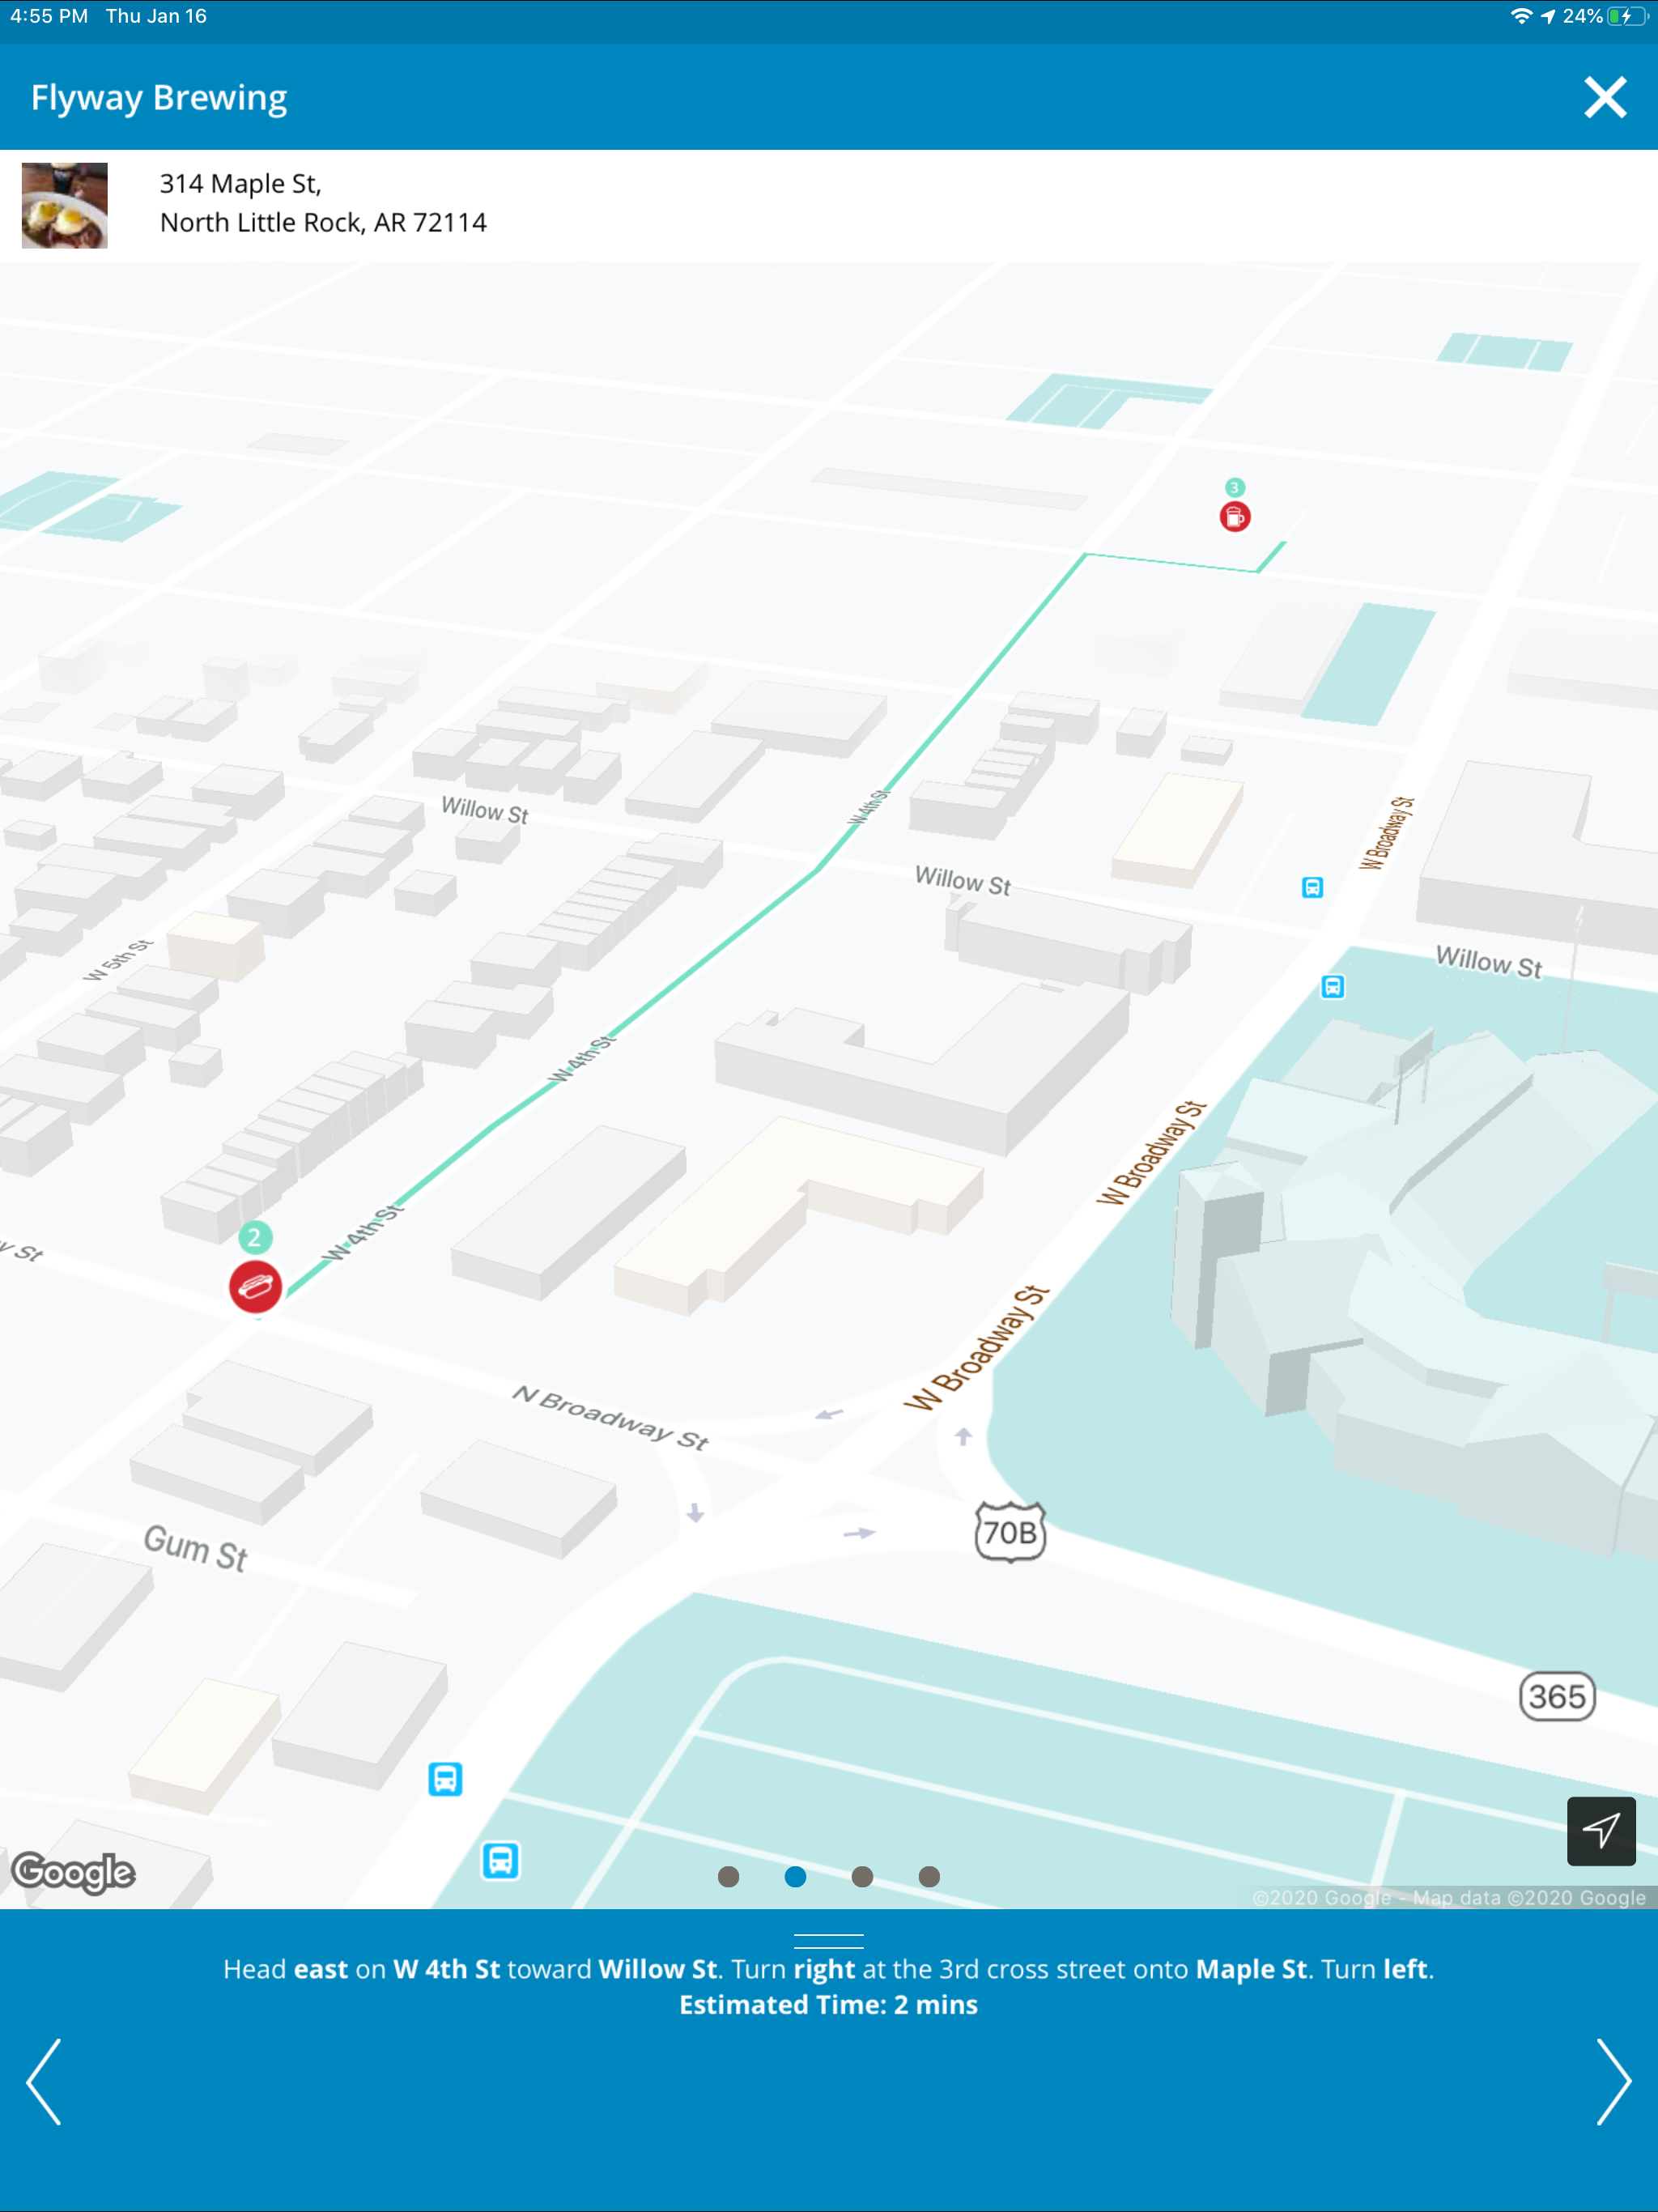Select the second (active) page indicator dot
This screenshot has height=2212, width=1658.
tap(796, 1877)
